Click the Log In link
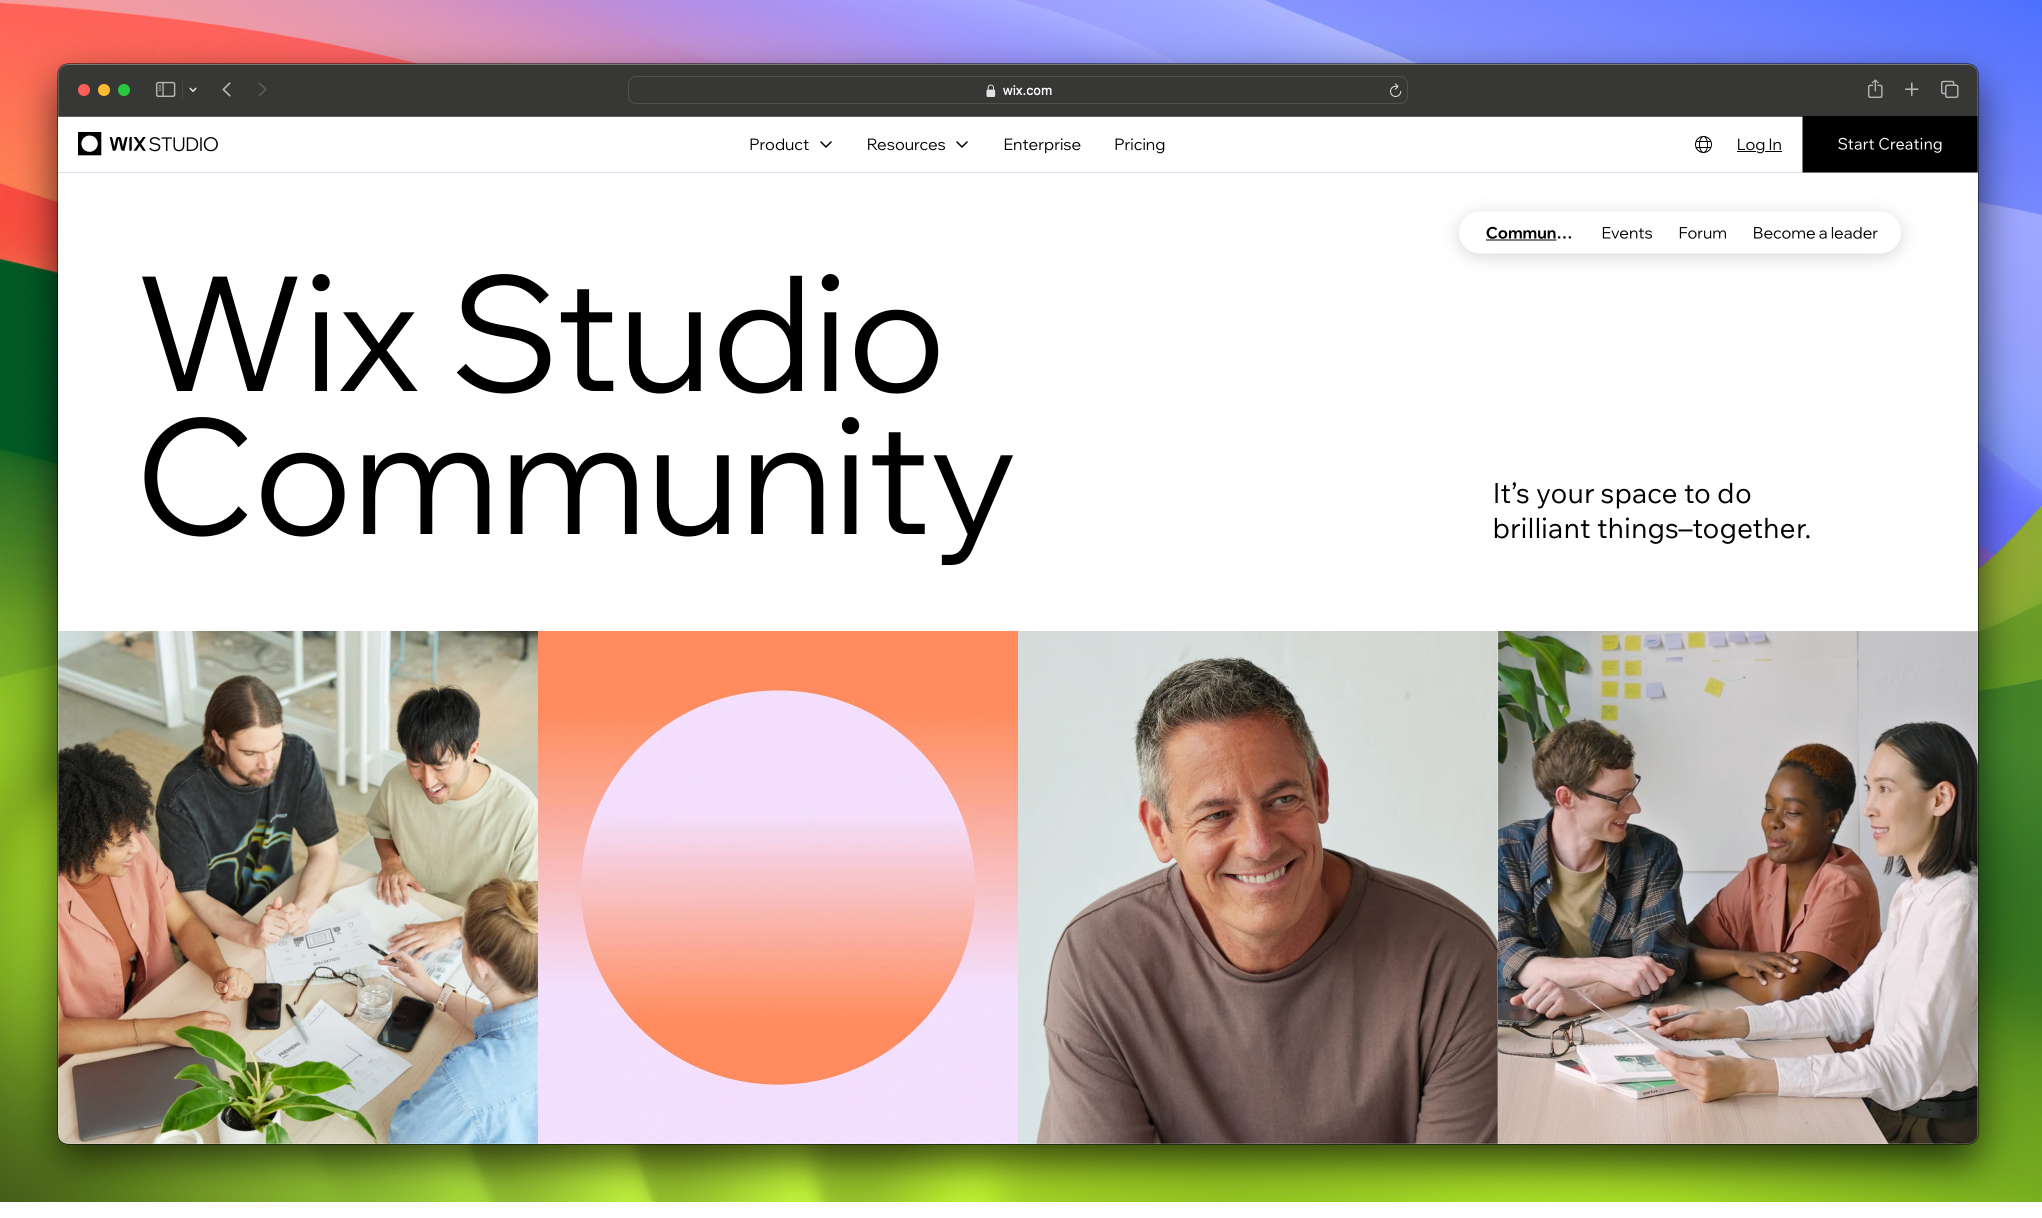Screen dimensions: 2042x1218 click(x=1758, y=144)
